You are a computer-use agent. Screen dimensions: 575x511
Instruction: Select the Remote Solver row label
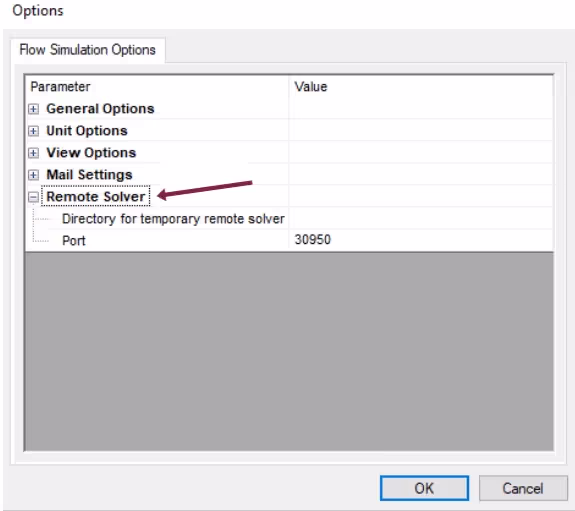(x=96, y=197)
